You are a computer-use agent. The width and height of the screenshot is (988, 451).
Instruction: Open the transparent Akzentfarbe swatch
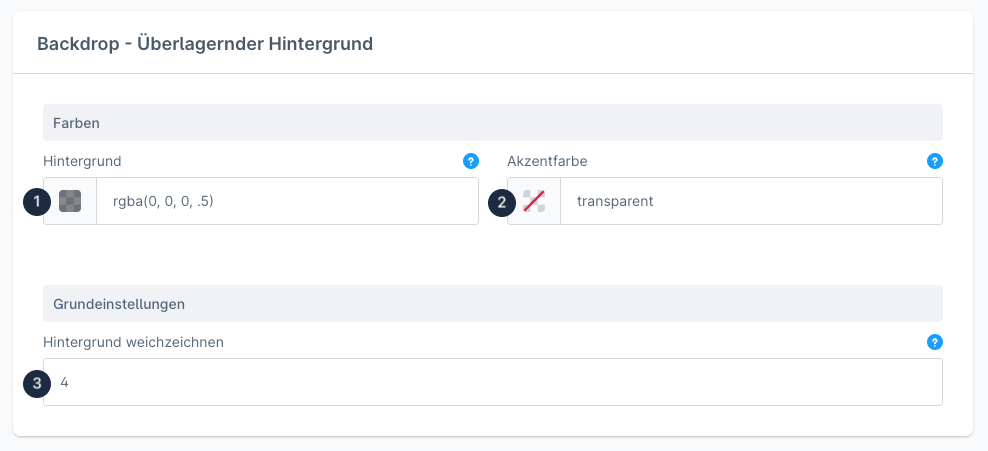click(x=534, y=201)
